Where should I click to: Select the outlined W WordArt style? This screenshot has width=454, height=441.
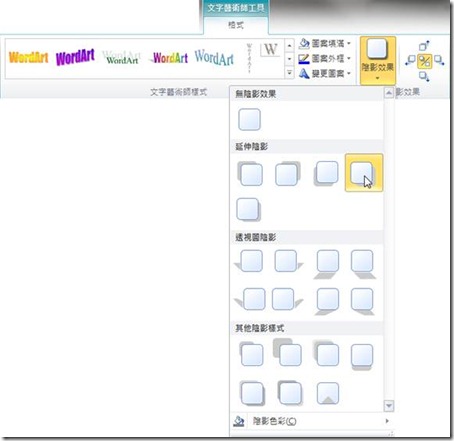270,50
